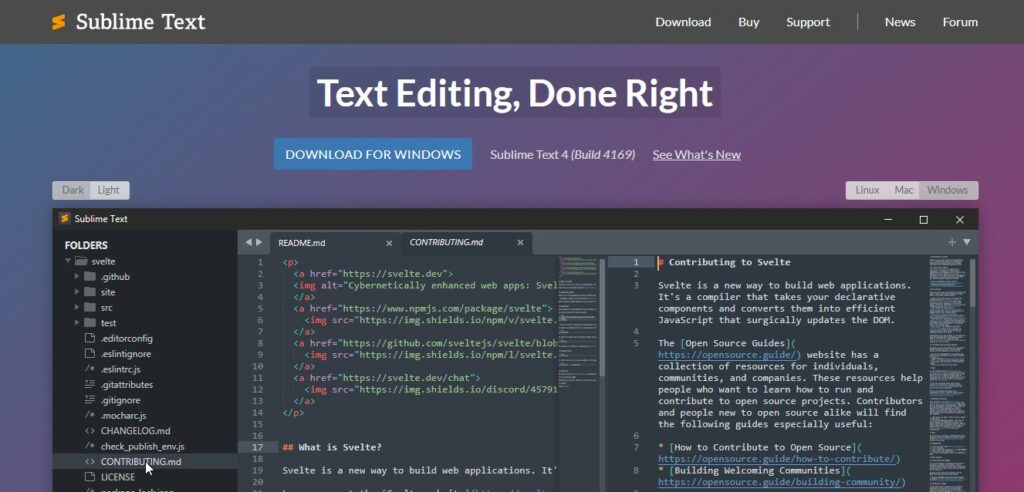This screenshot has width=1024, height=492.
Task: Click the .gitignore file type icon
Action: point(90,400)
